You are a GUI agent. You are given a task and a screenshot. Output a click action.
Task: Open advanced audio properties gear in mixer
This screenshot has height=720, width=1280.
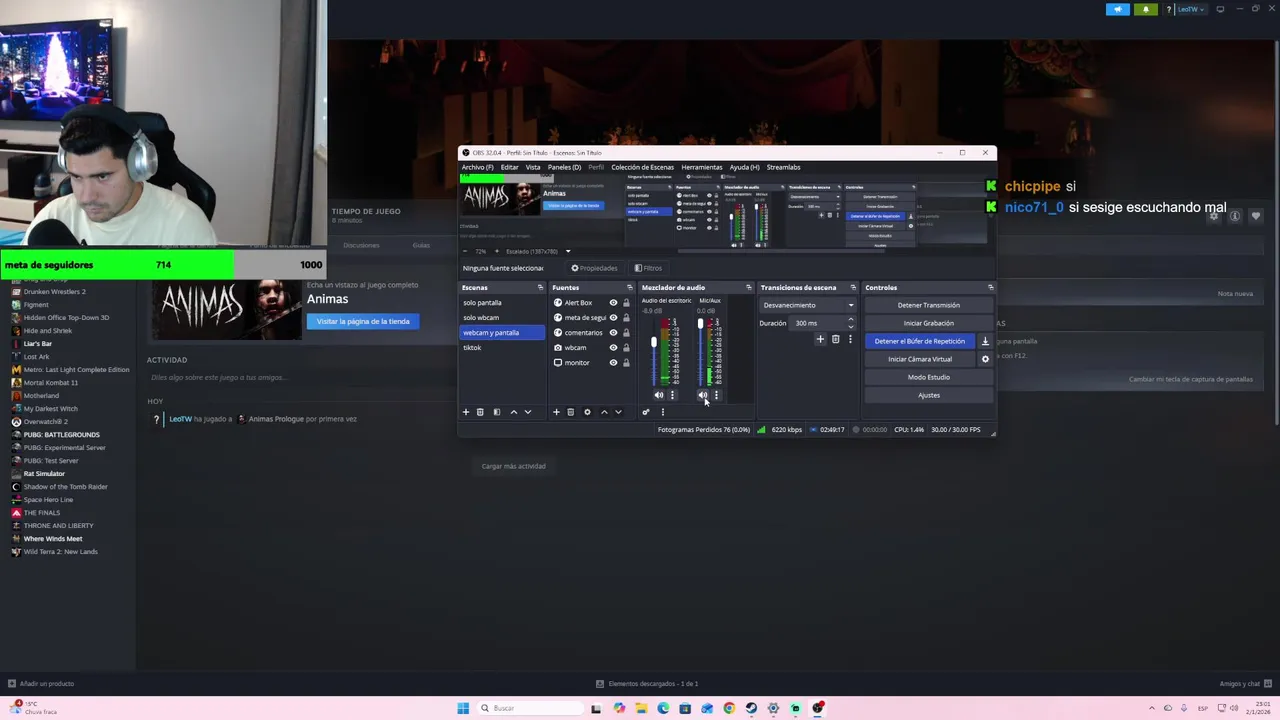click(x=646, y=412)
